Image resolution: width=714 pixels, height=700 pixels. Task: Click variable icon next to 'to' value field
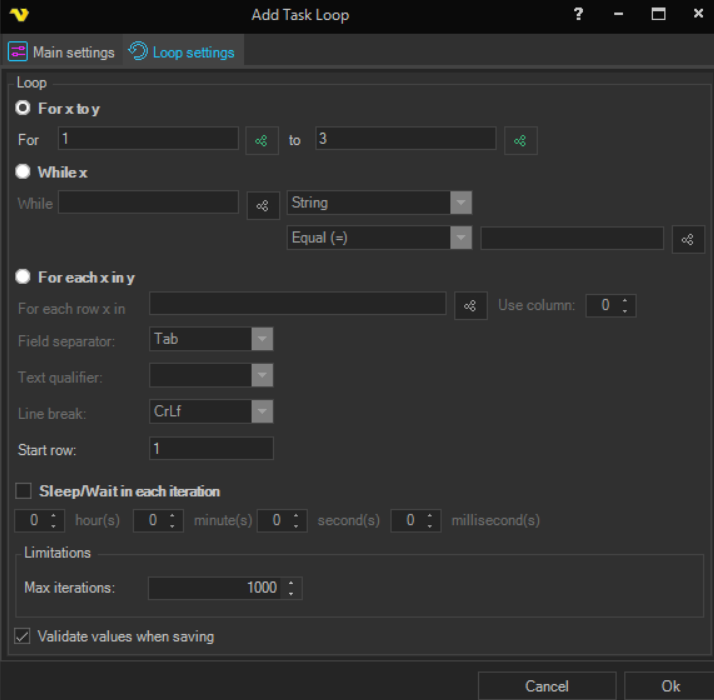pyautogui.click(x=520, y=141)
